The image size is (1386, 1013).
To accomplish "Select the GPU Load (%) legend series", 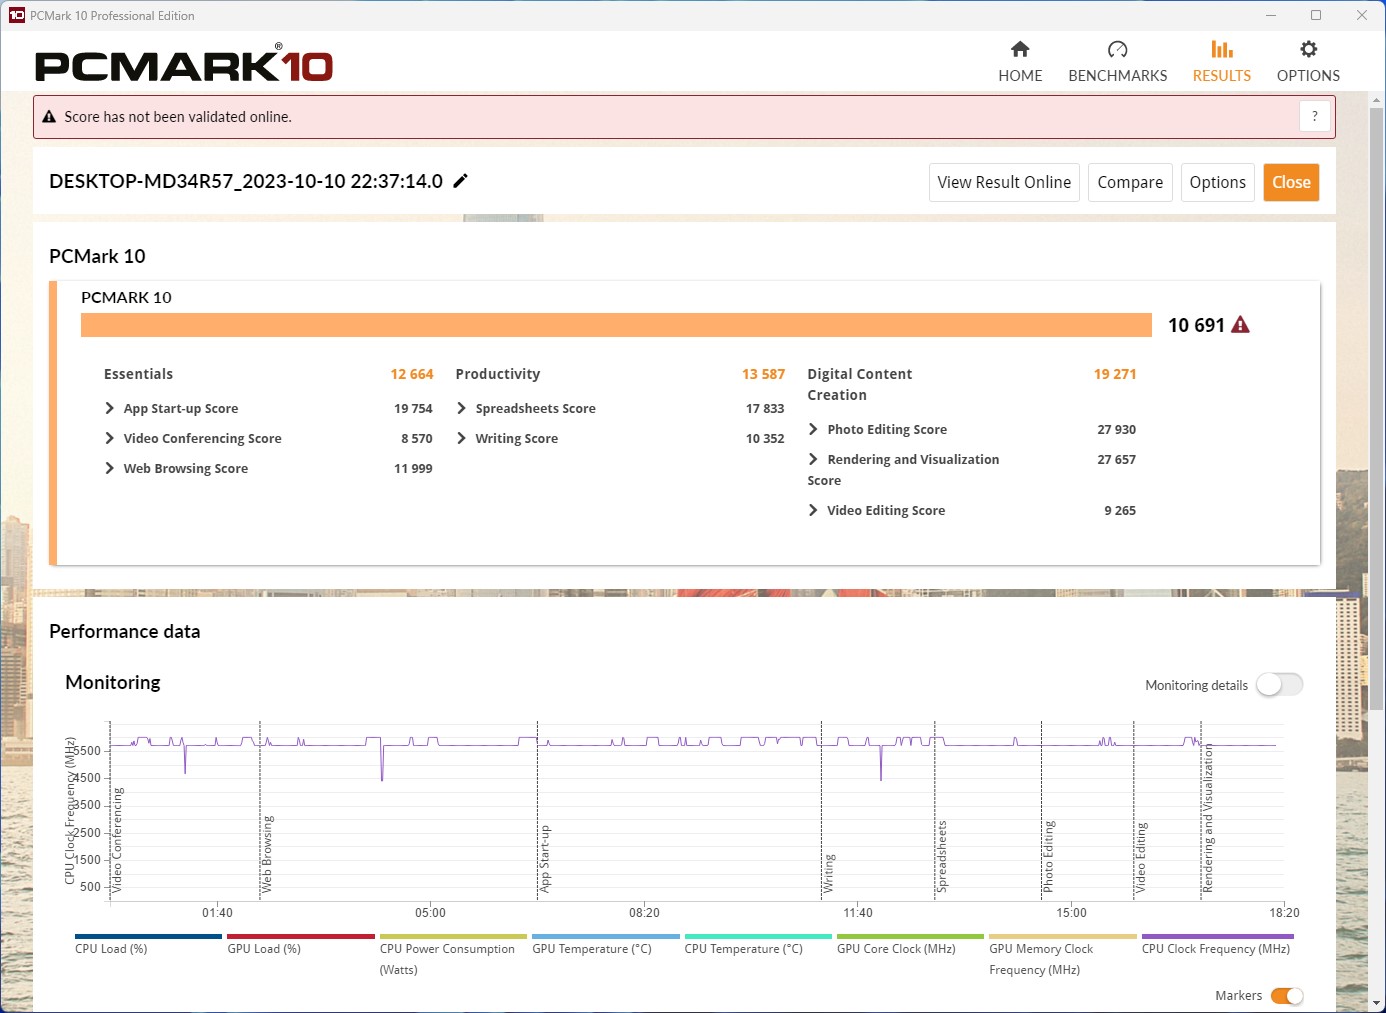I will point(264,949).
